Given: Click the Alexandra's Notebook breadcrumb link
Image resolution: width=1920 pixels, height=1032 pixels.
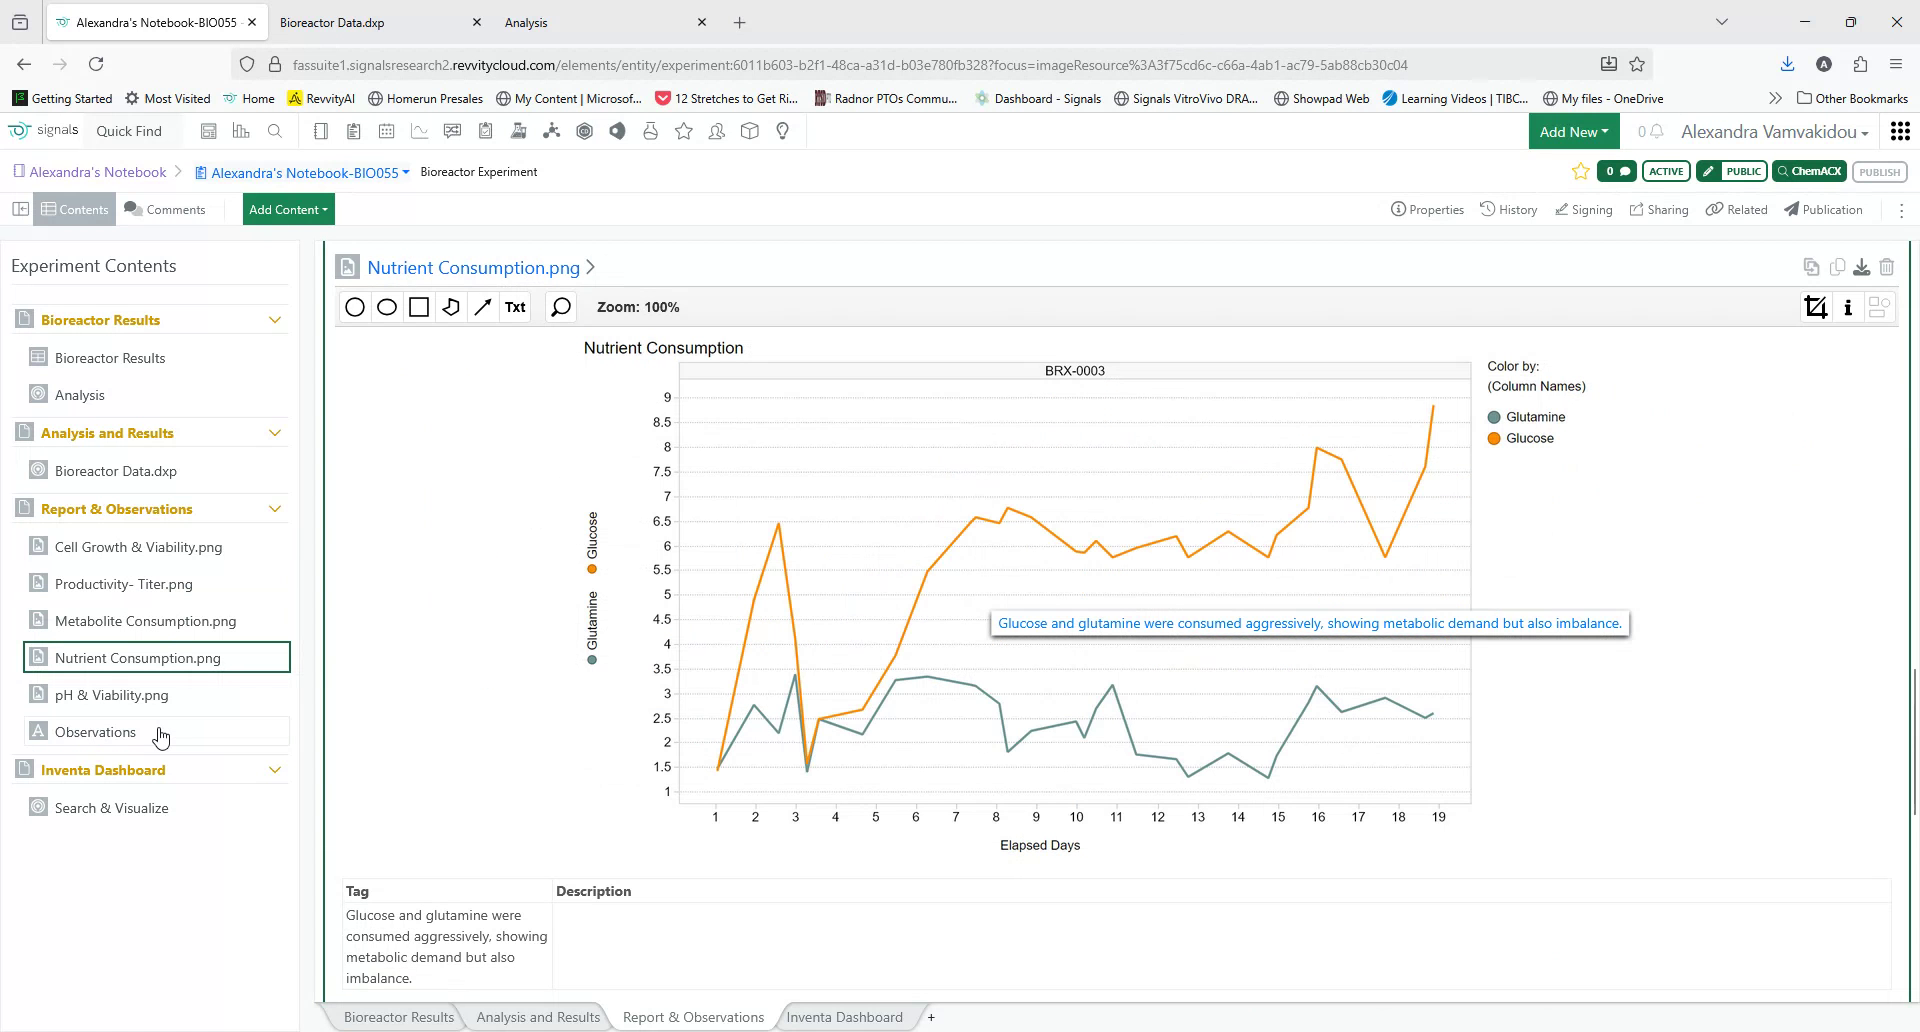Looking at the screenshot, I should tap(97, 172).
